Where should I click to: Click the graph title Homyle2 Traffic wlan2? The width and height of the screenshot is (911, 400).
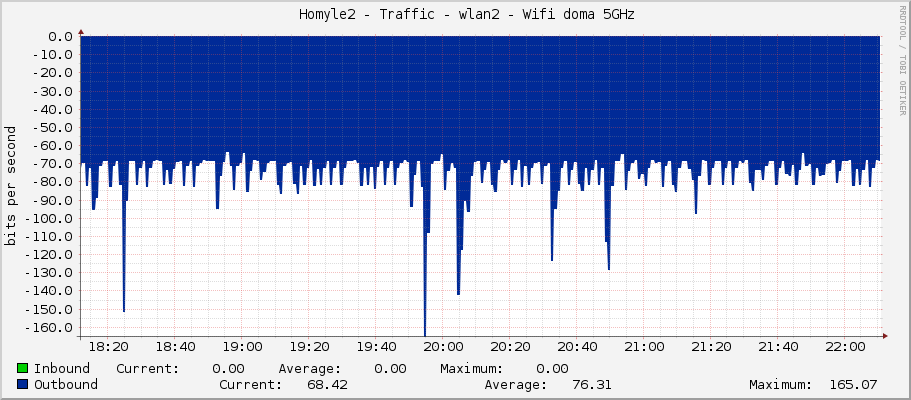pyautogui.click(x=467, y=15)
